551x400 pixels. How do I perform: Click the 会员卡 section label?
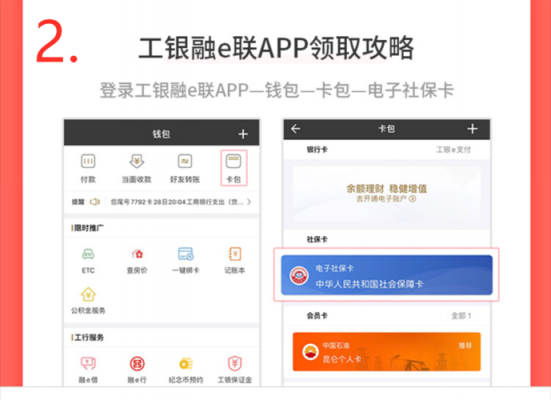click(x=317, y=316)
